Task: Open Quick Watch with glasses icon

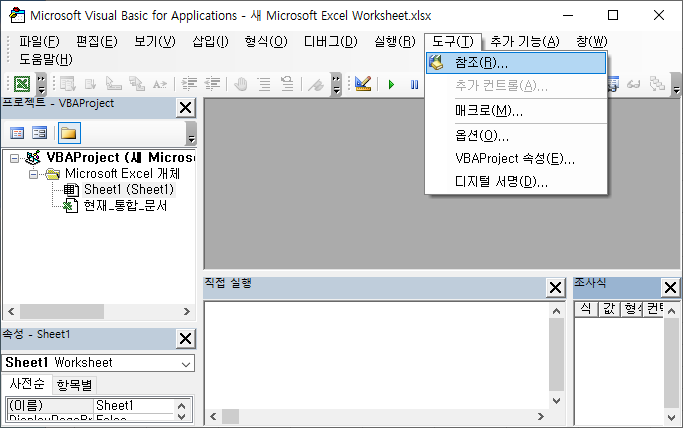Action: [x=633, y=84]
